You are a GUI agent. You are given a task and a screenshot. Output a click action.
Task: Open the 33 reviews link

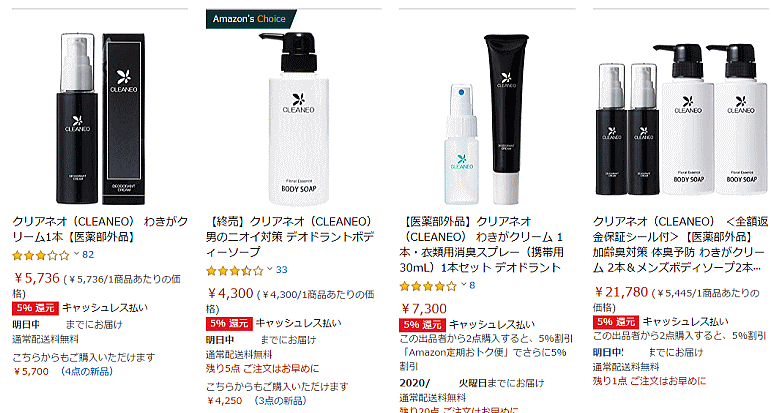pyautogui.click(x=282, y=270)
